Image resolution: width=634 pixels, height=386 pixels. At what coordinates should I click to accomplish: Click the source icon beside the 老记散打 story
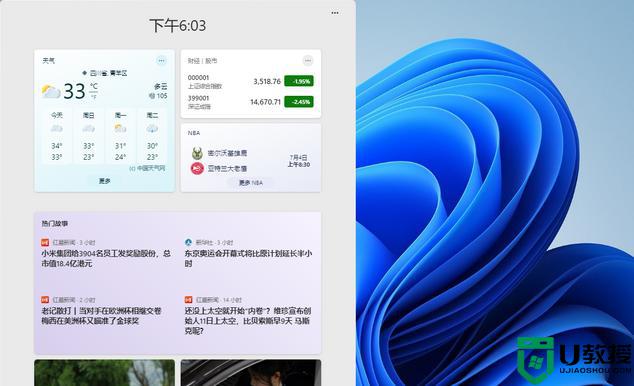(45, 300)
